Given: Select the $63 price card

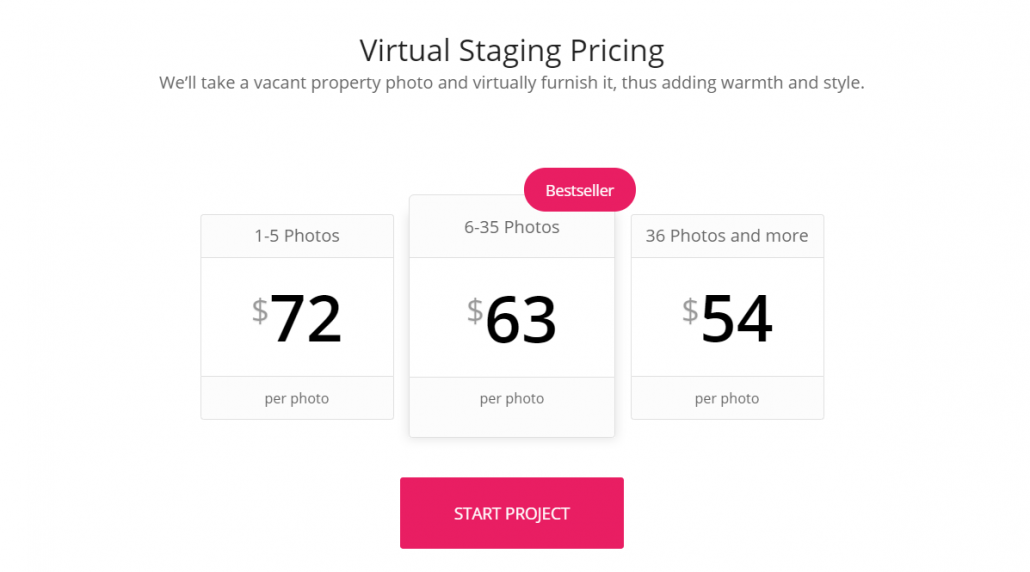Looking at the screenshot, I should click(512, 318).
